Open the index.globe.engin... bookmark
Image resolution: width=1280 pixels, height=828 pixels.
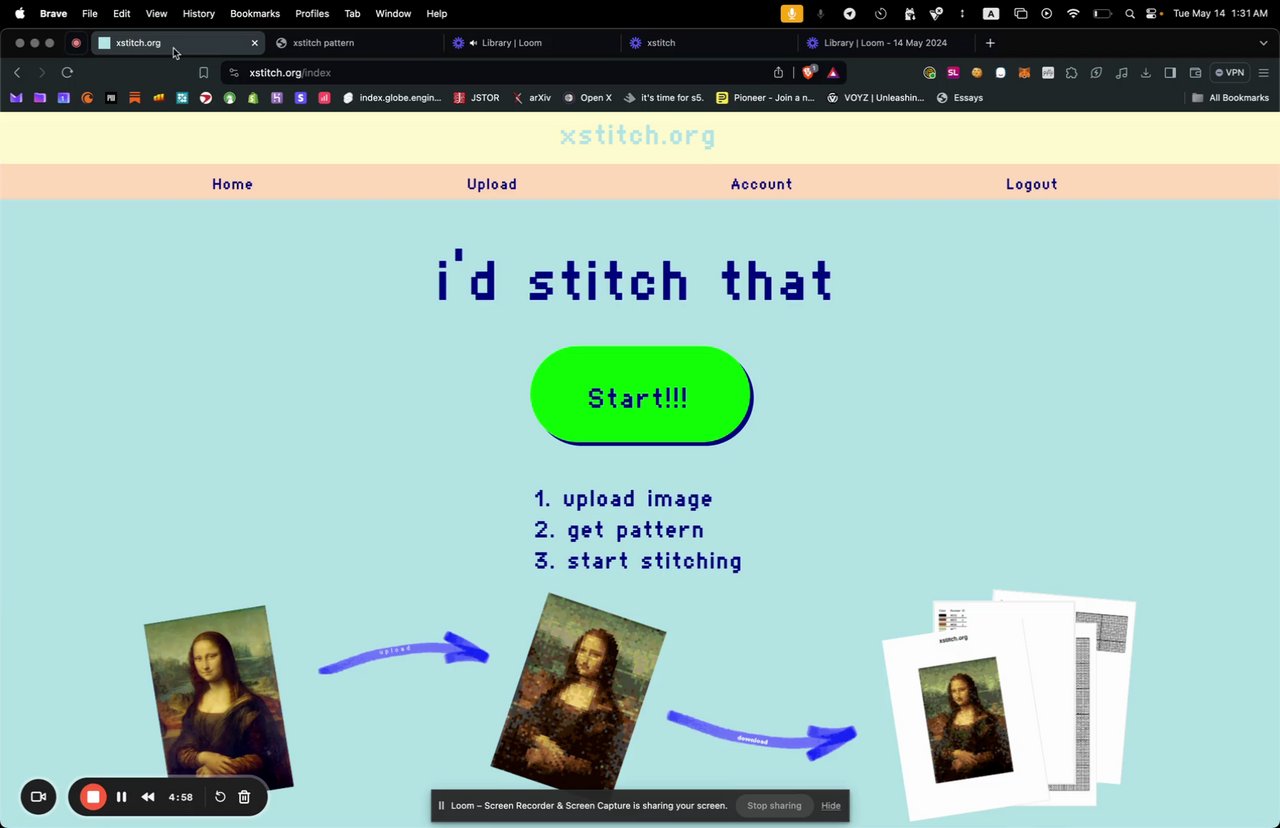(x=392, y=98)
